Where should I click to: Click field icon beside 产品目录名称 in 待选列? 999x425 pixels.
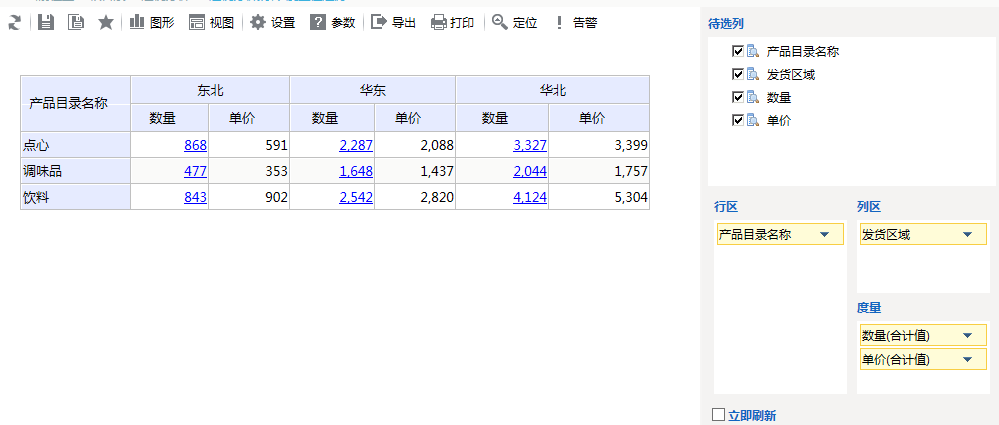point(753,52)
